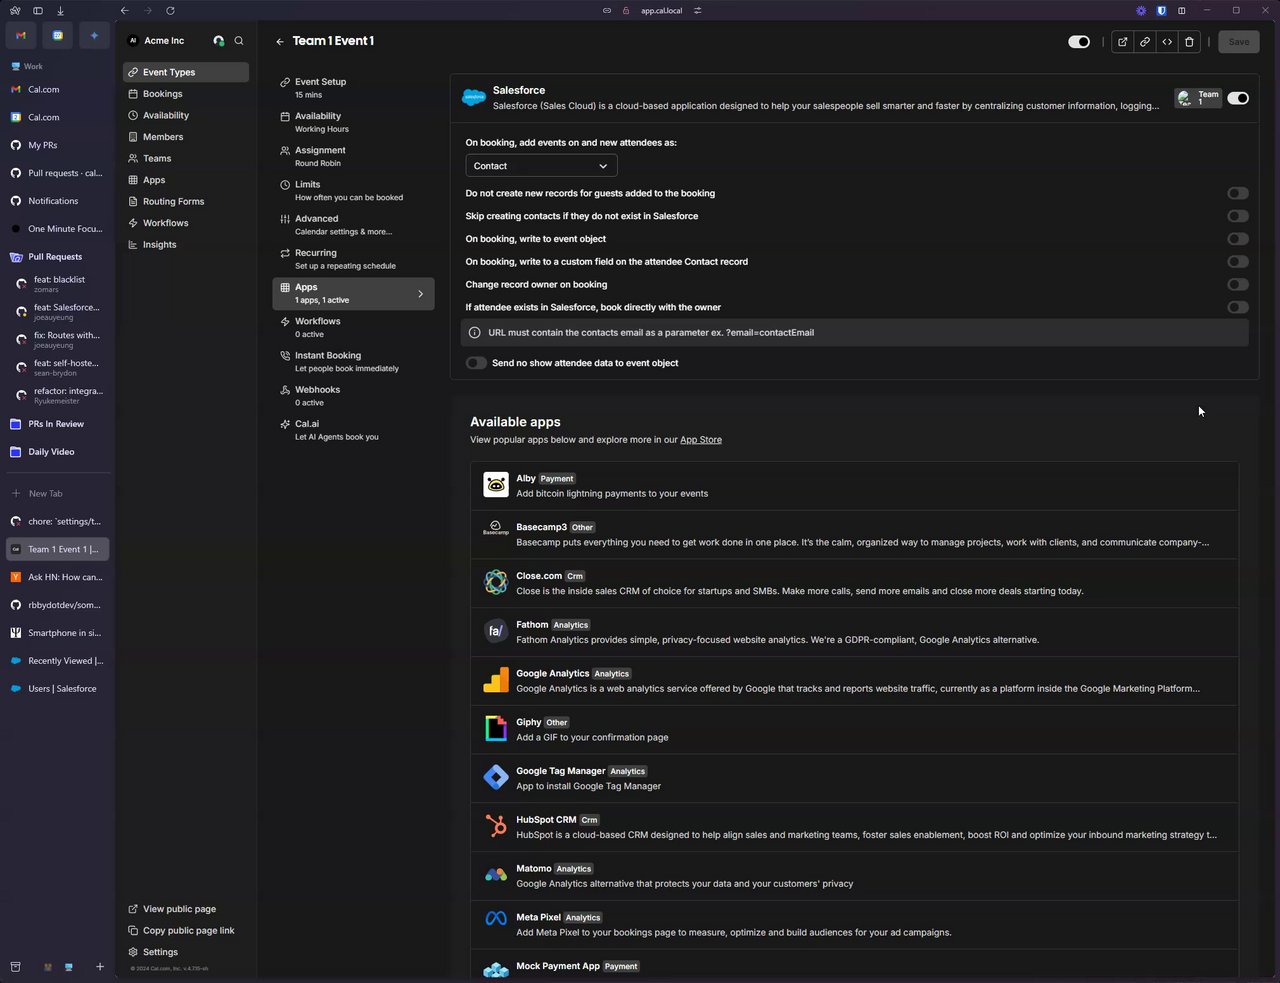Click Copy public page link
The image size is (1280, 983).
[181, 931]
